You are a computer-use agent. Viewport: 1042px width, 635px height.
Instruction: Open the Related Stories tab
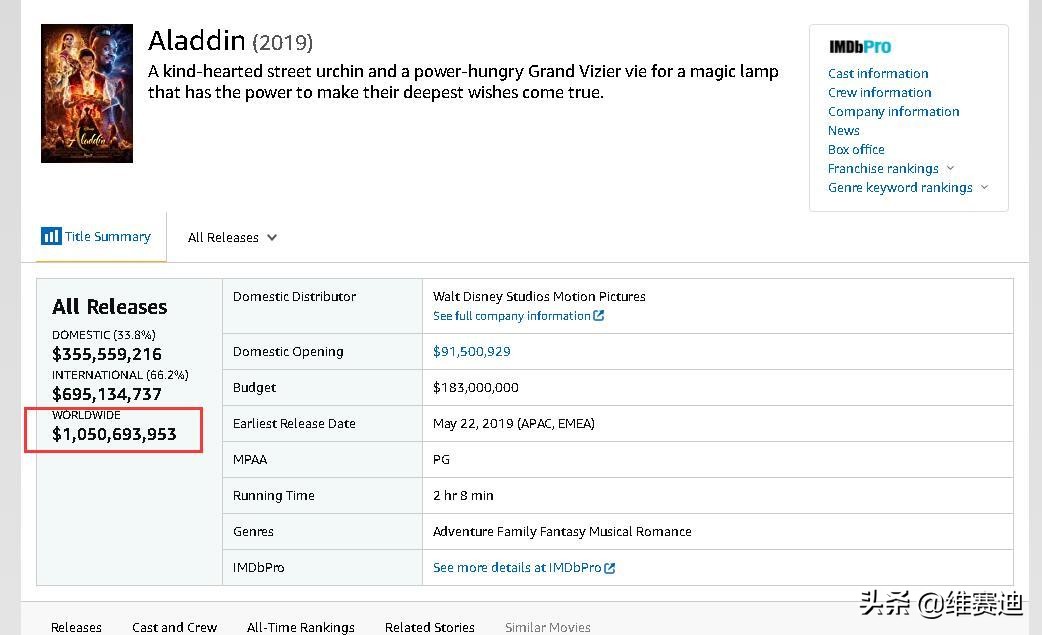[429, 627]
